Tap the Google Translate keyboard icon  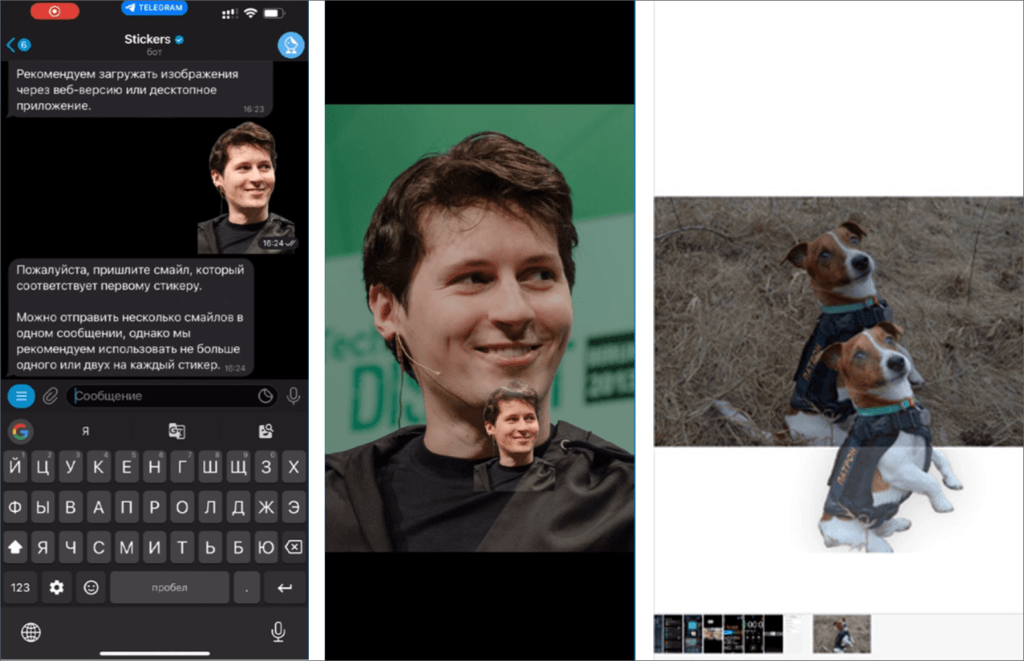(176, 431)
